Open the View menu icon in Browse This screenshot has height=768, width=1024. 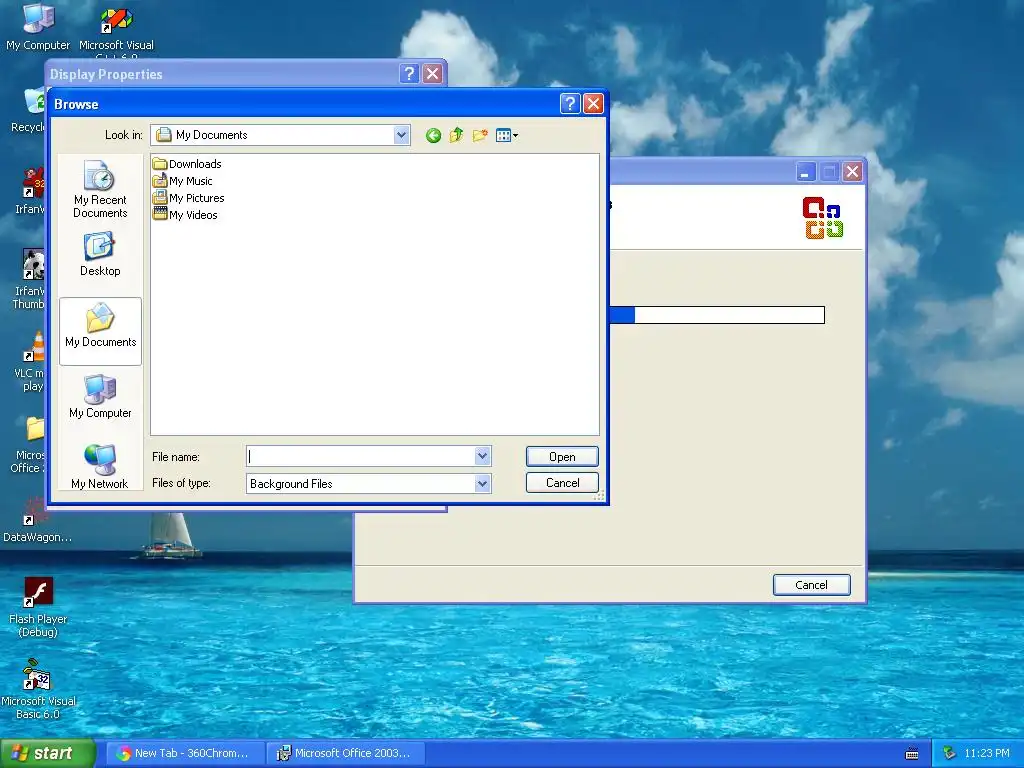click(507, 135)
